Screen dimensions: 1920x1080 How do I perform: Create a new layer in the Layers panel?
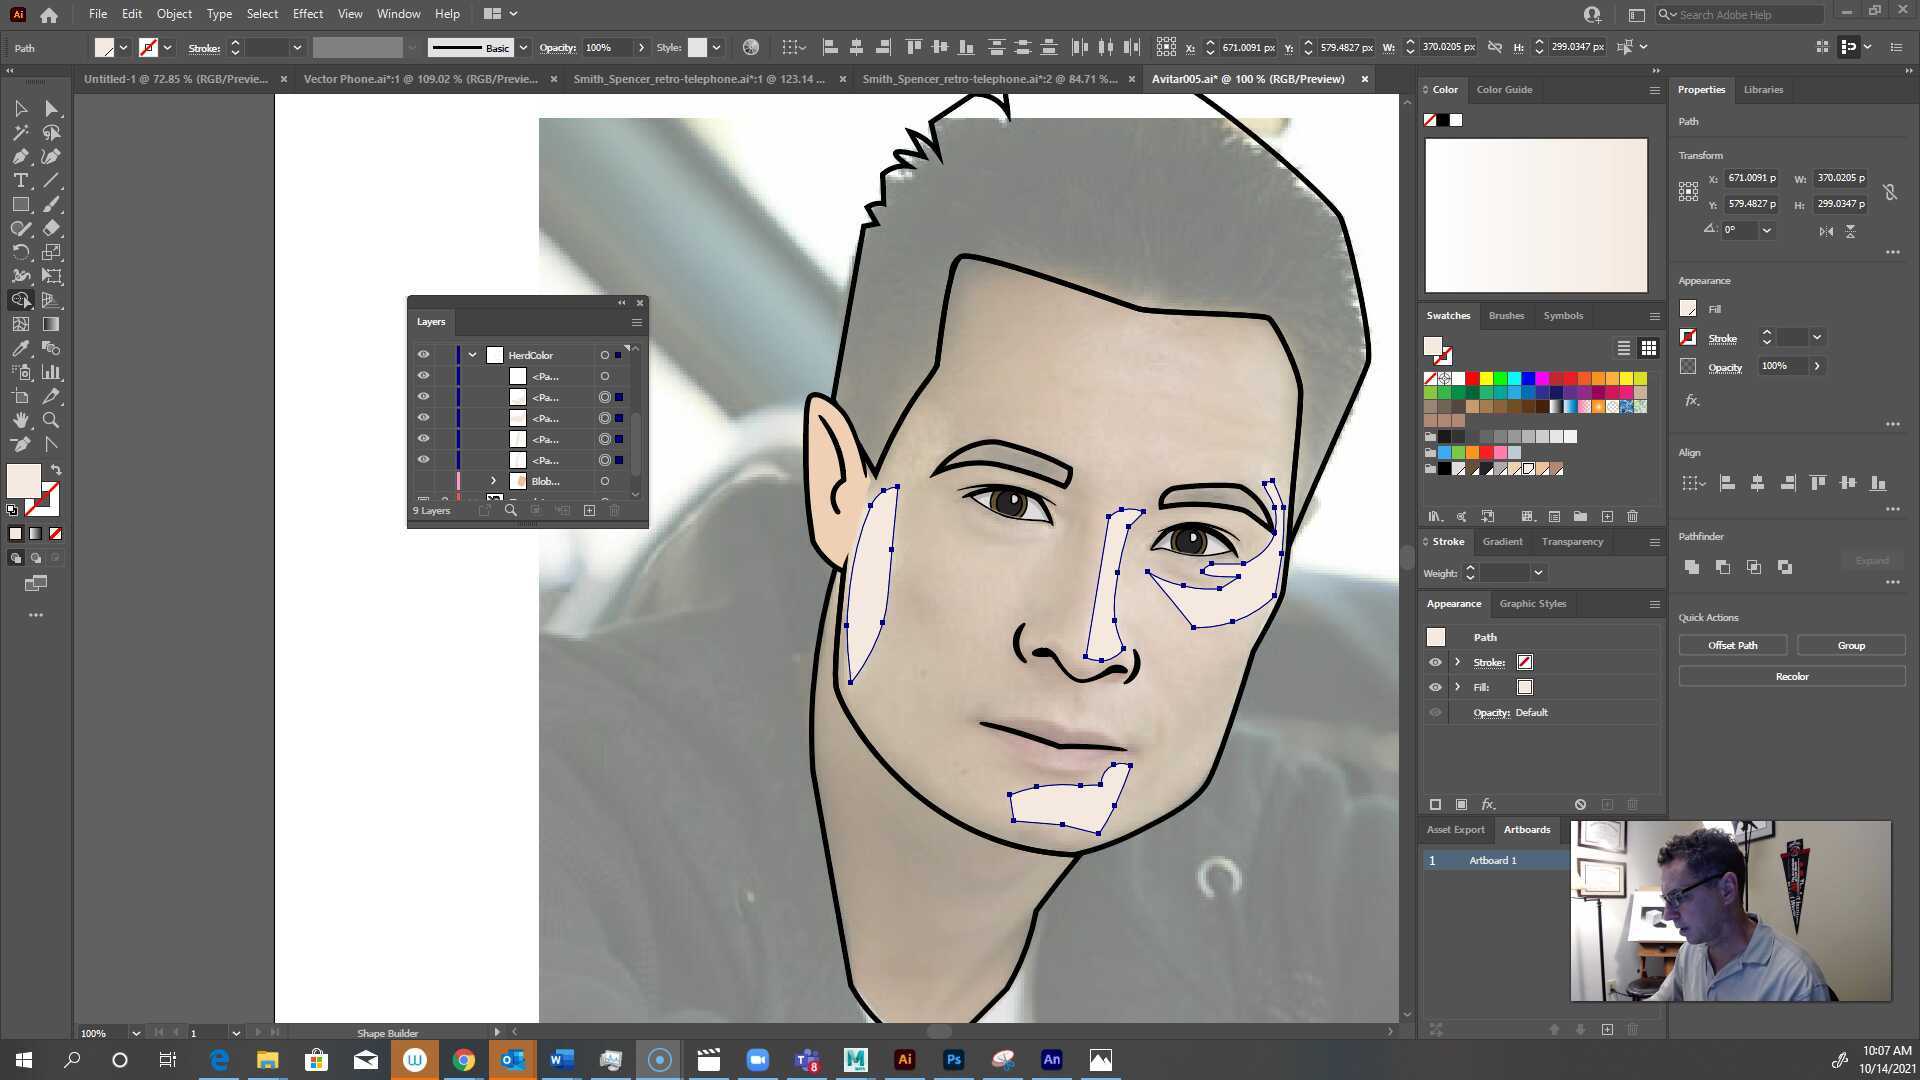point(589,510)
